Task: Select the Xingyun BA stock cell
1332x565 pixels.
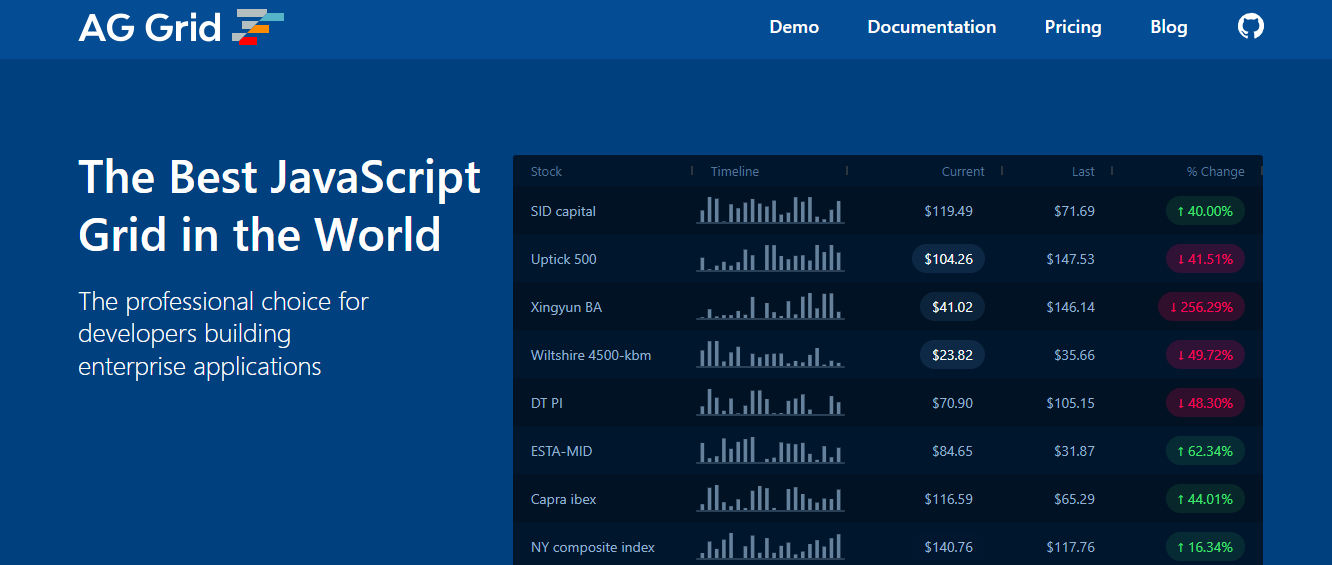Action: [x=567, y=307]
